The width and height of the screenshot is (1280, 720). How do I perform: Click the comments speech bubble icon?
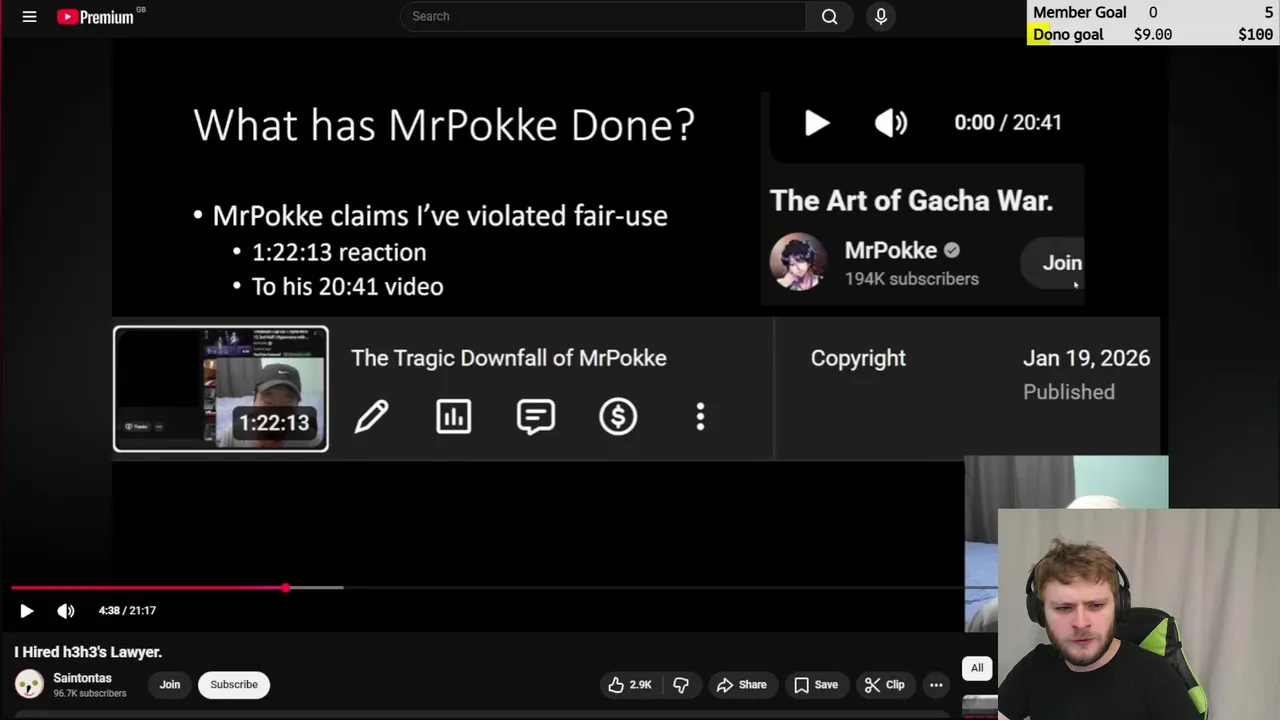[536, 417]
